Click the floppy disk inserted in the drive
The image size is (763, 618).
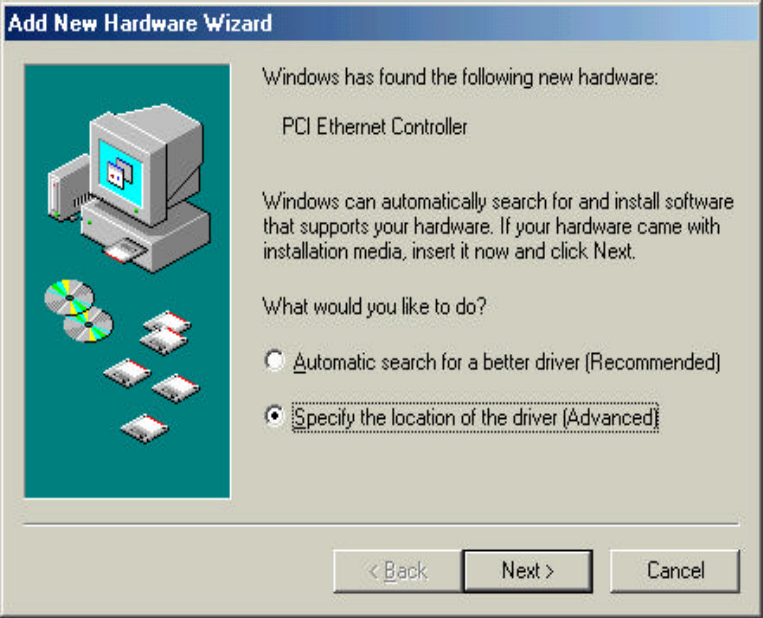pos(124,252)
